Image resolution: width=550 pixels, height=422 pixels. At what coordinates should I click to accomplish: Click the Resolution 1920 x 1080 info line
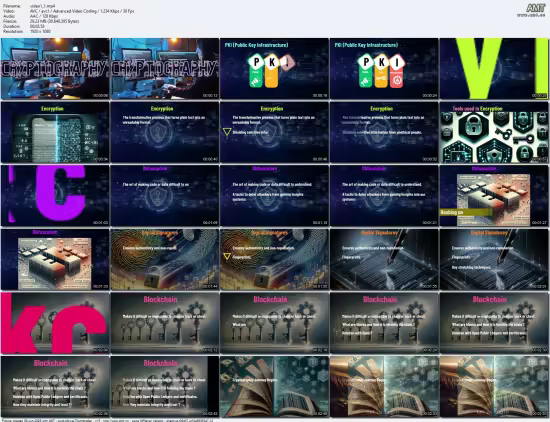click(27, 31)
